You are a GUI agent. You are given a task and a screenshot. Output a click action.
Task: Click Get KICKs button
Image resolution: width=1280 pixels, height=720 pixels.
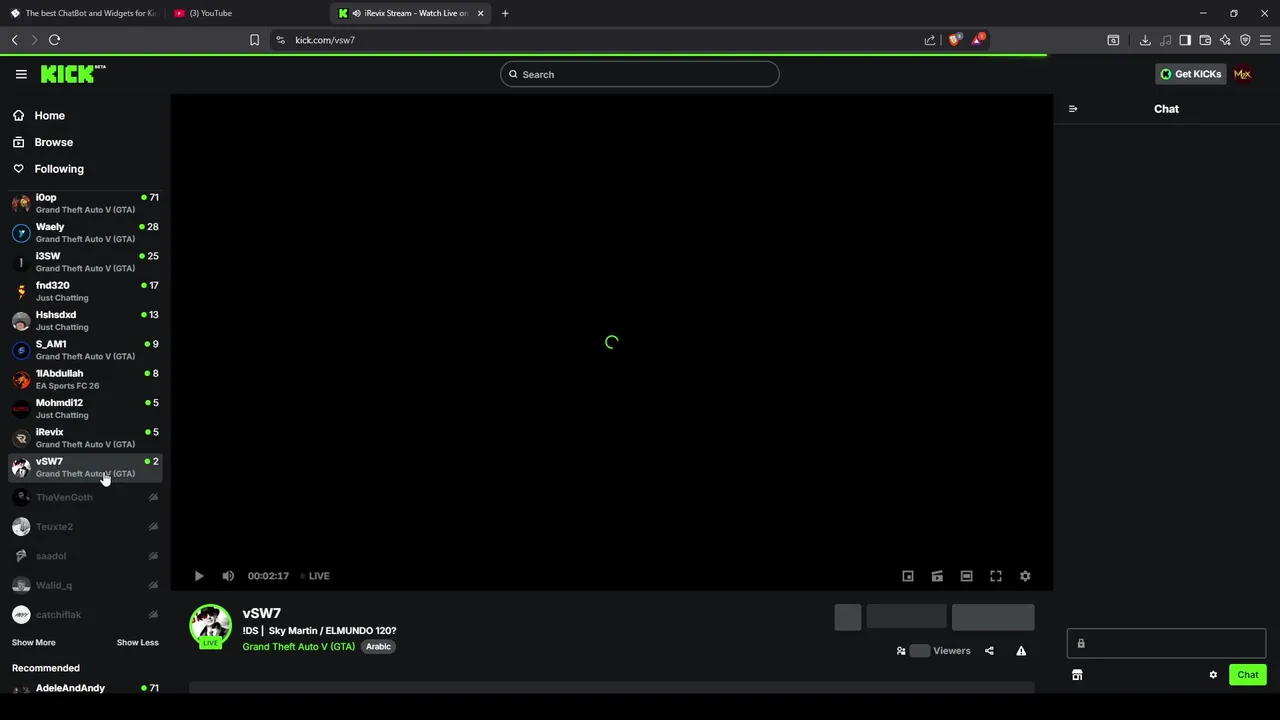1190,74
